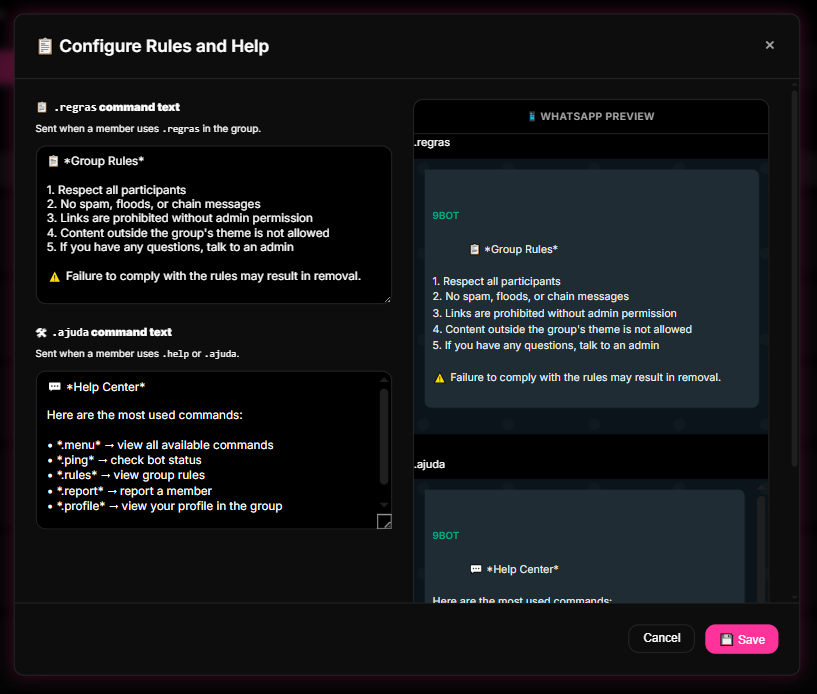The height and width of the screenshot is (694, 817).
Task: Click '1. Respect all participants' in the preview bubble
Action: click(x=497, y=281)
